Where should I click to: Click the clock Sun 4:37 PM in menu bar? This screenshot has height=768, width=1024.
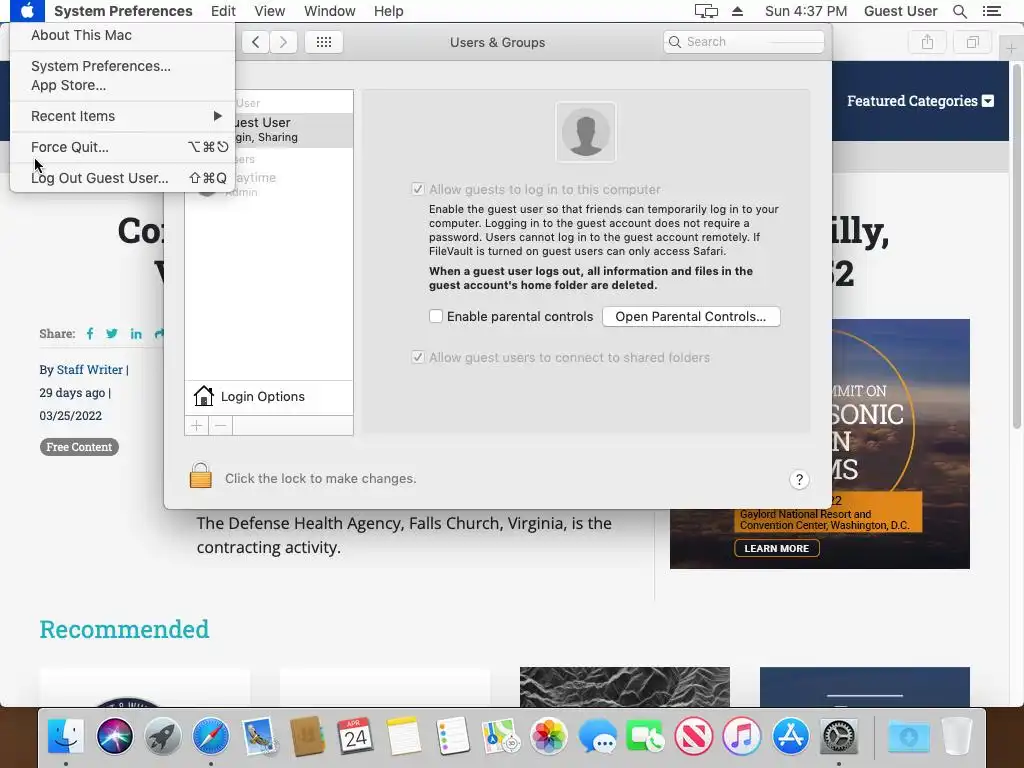coord(806,11)
